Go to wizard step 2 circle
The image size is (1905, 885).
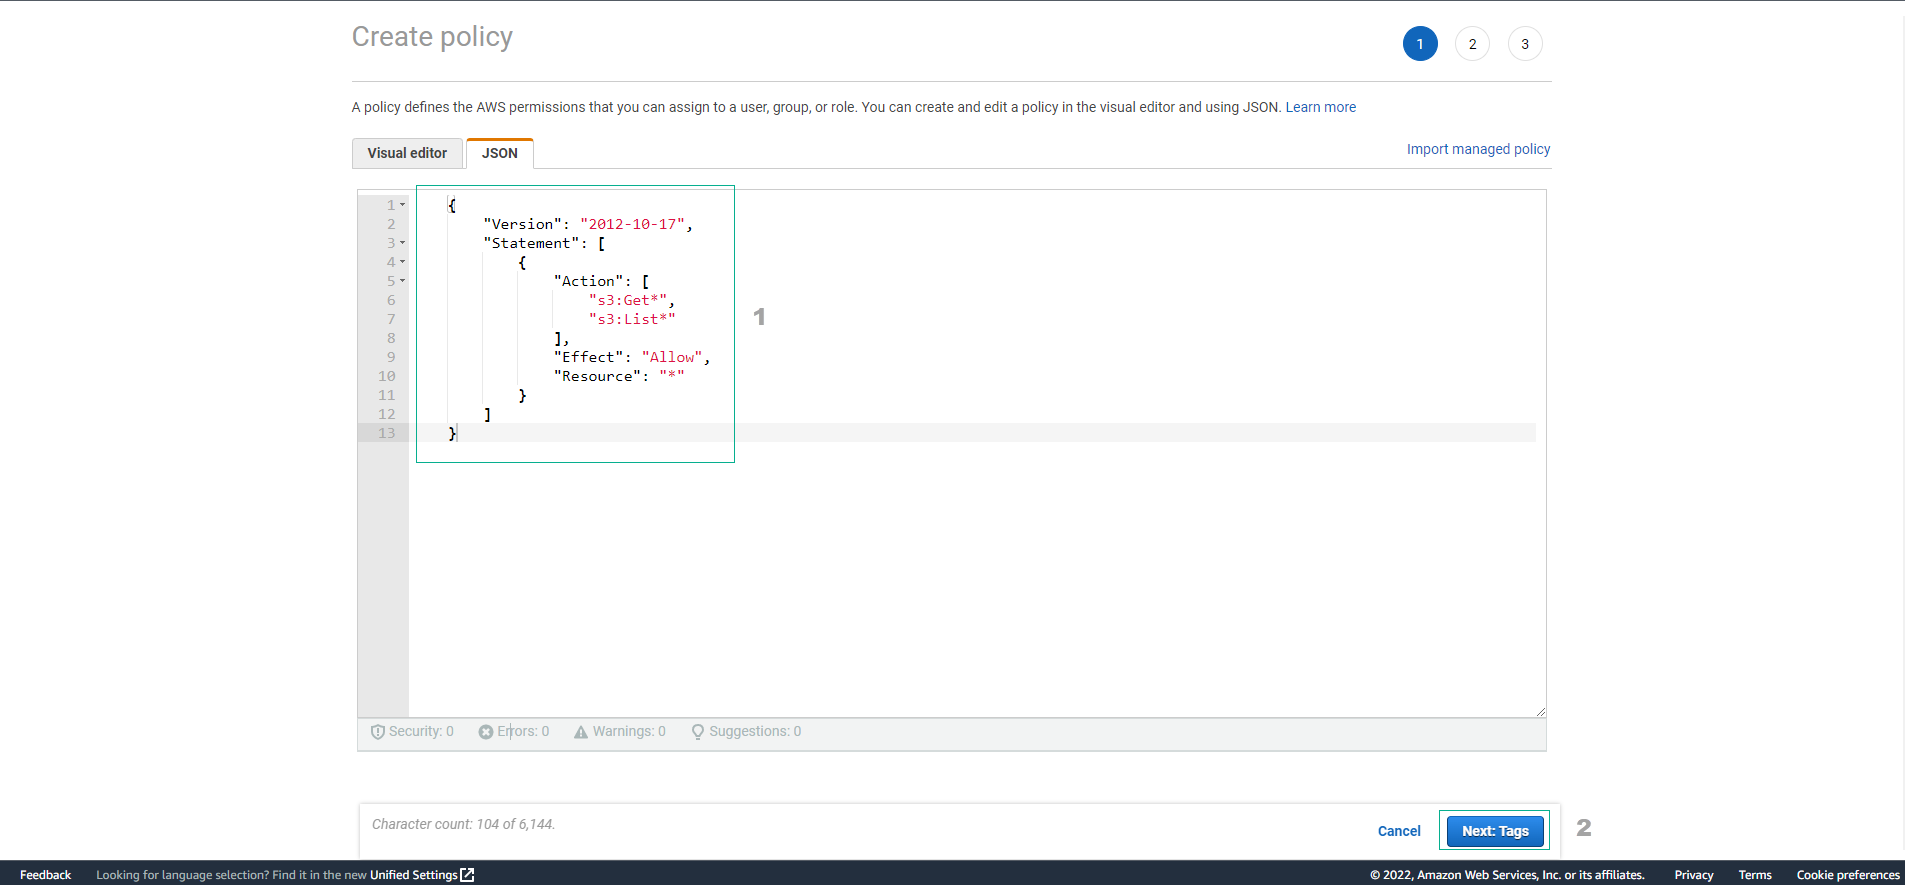[1472, 44]
